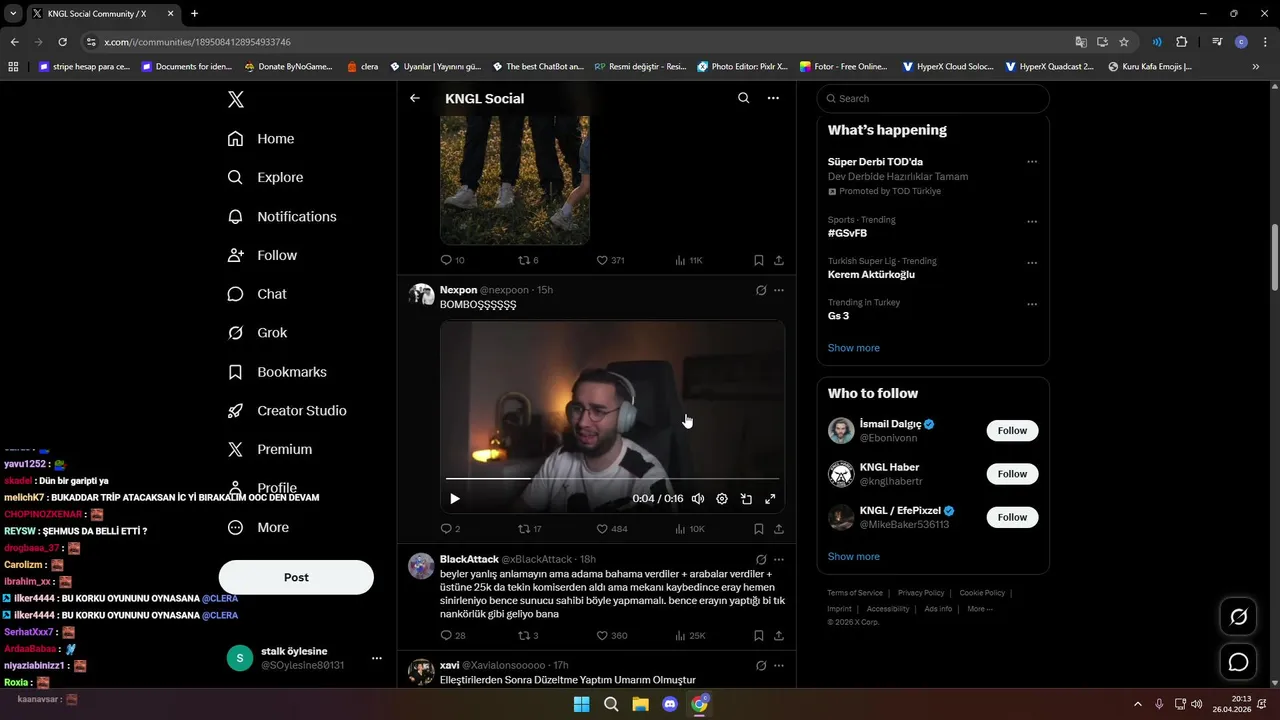This screenshot has width=1280, height=720.
Task: Open xavi post options menu
Action: (x=779, y=665)
